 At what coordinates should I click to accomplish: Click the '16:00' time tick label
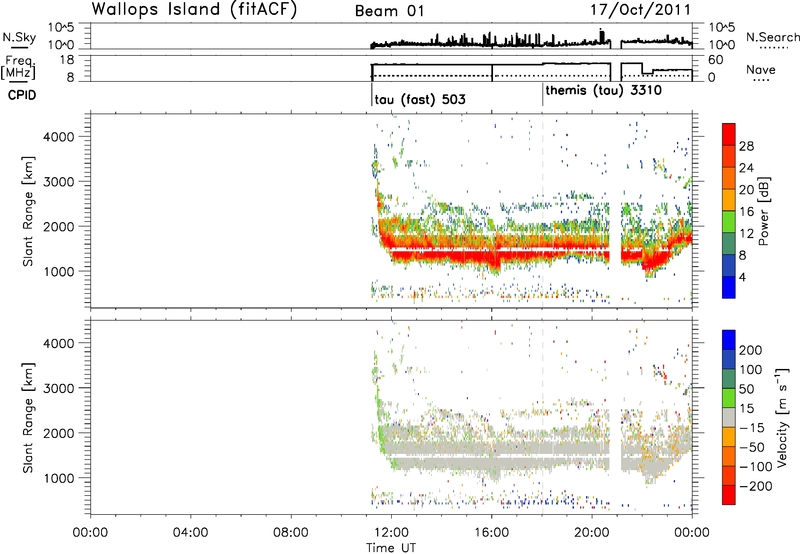pos(491,533)
